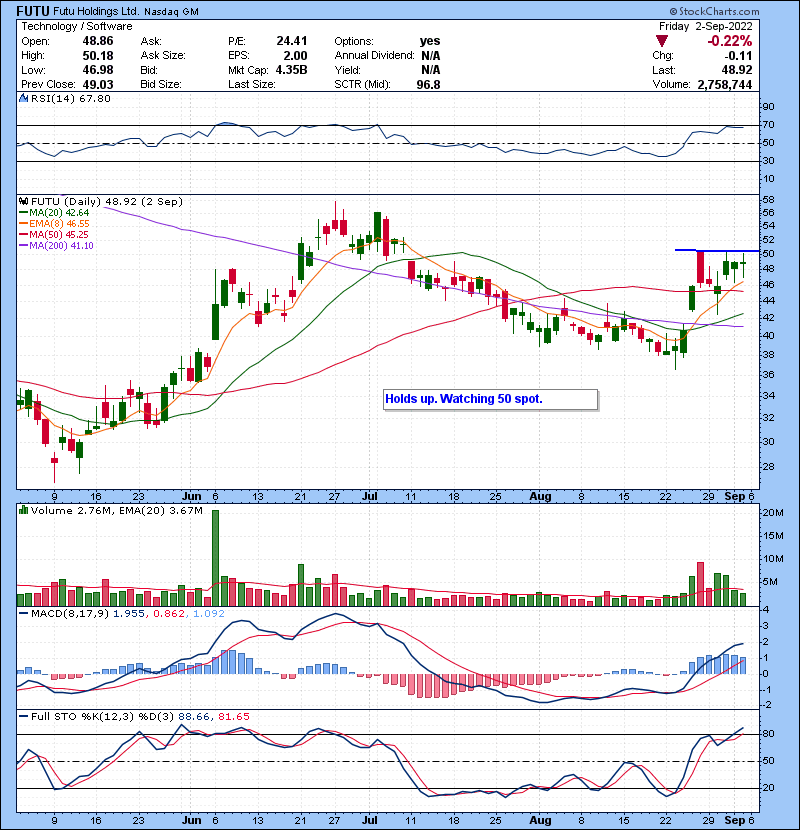Click the date Friday 2-Sep-2022

pos(705,26)
